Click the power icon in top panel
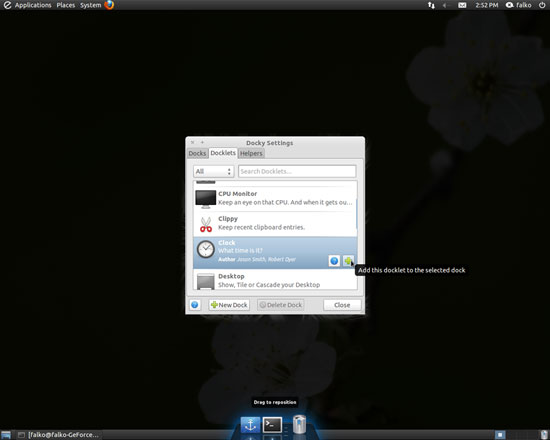 pyautogui.click(x=542, y=5)
